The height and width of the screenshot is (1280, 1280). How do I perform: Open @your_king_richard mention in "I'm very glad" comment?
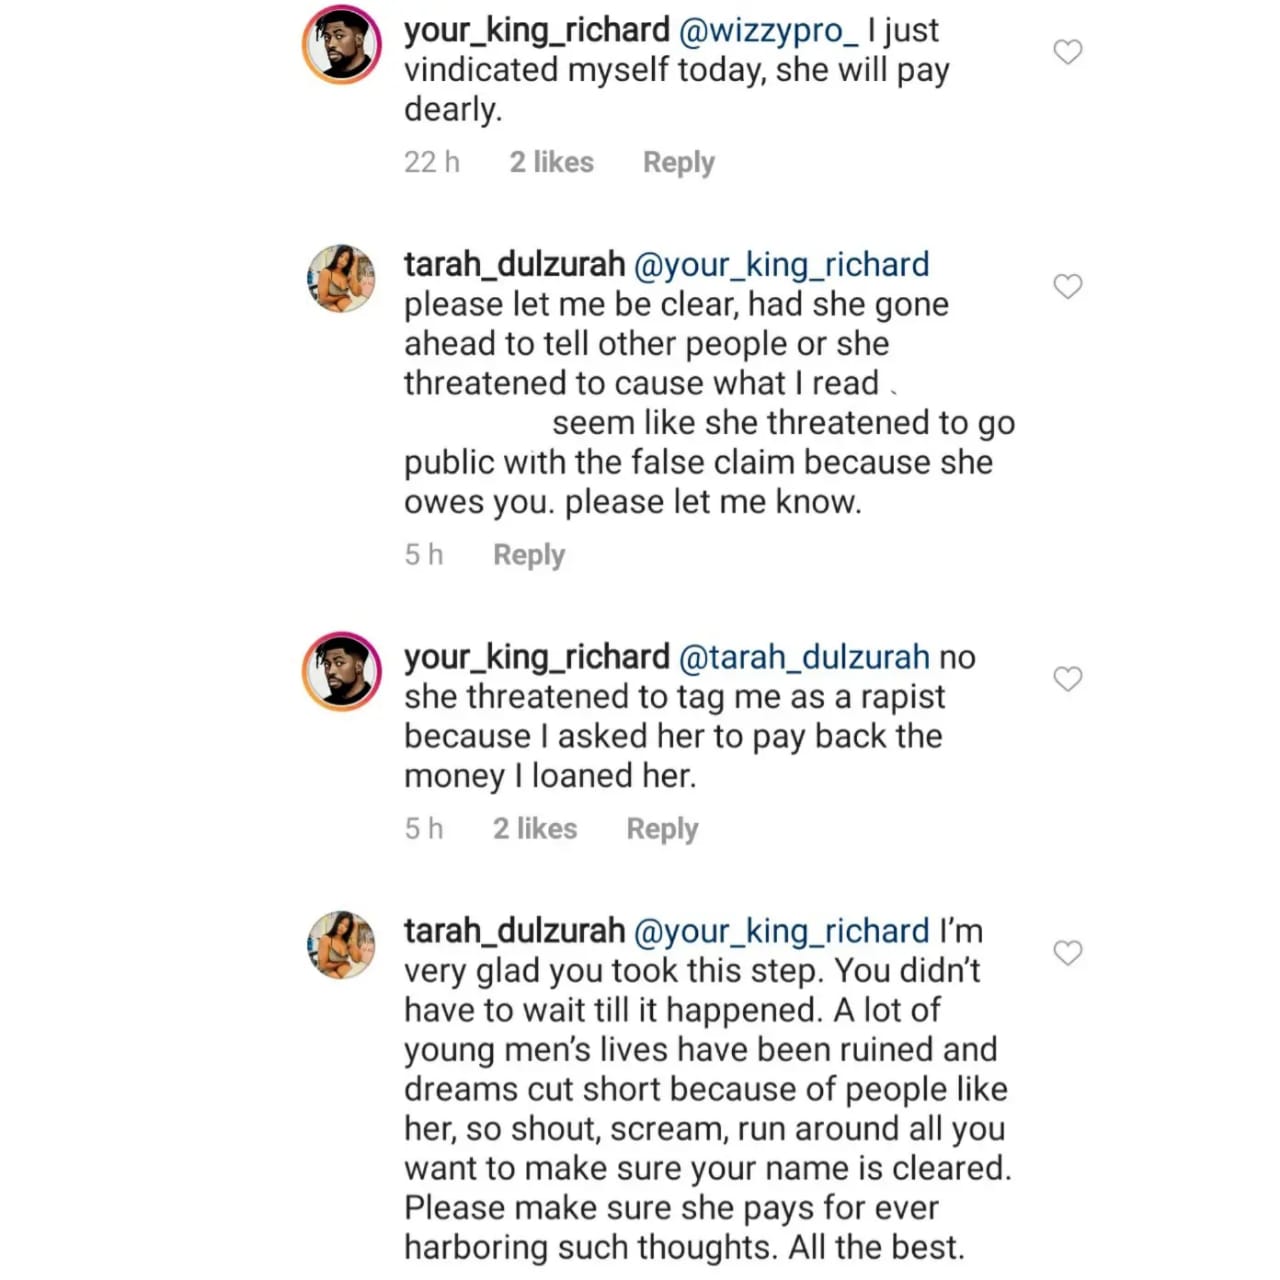tap(781, 932)
